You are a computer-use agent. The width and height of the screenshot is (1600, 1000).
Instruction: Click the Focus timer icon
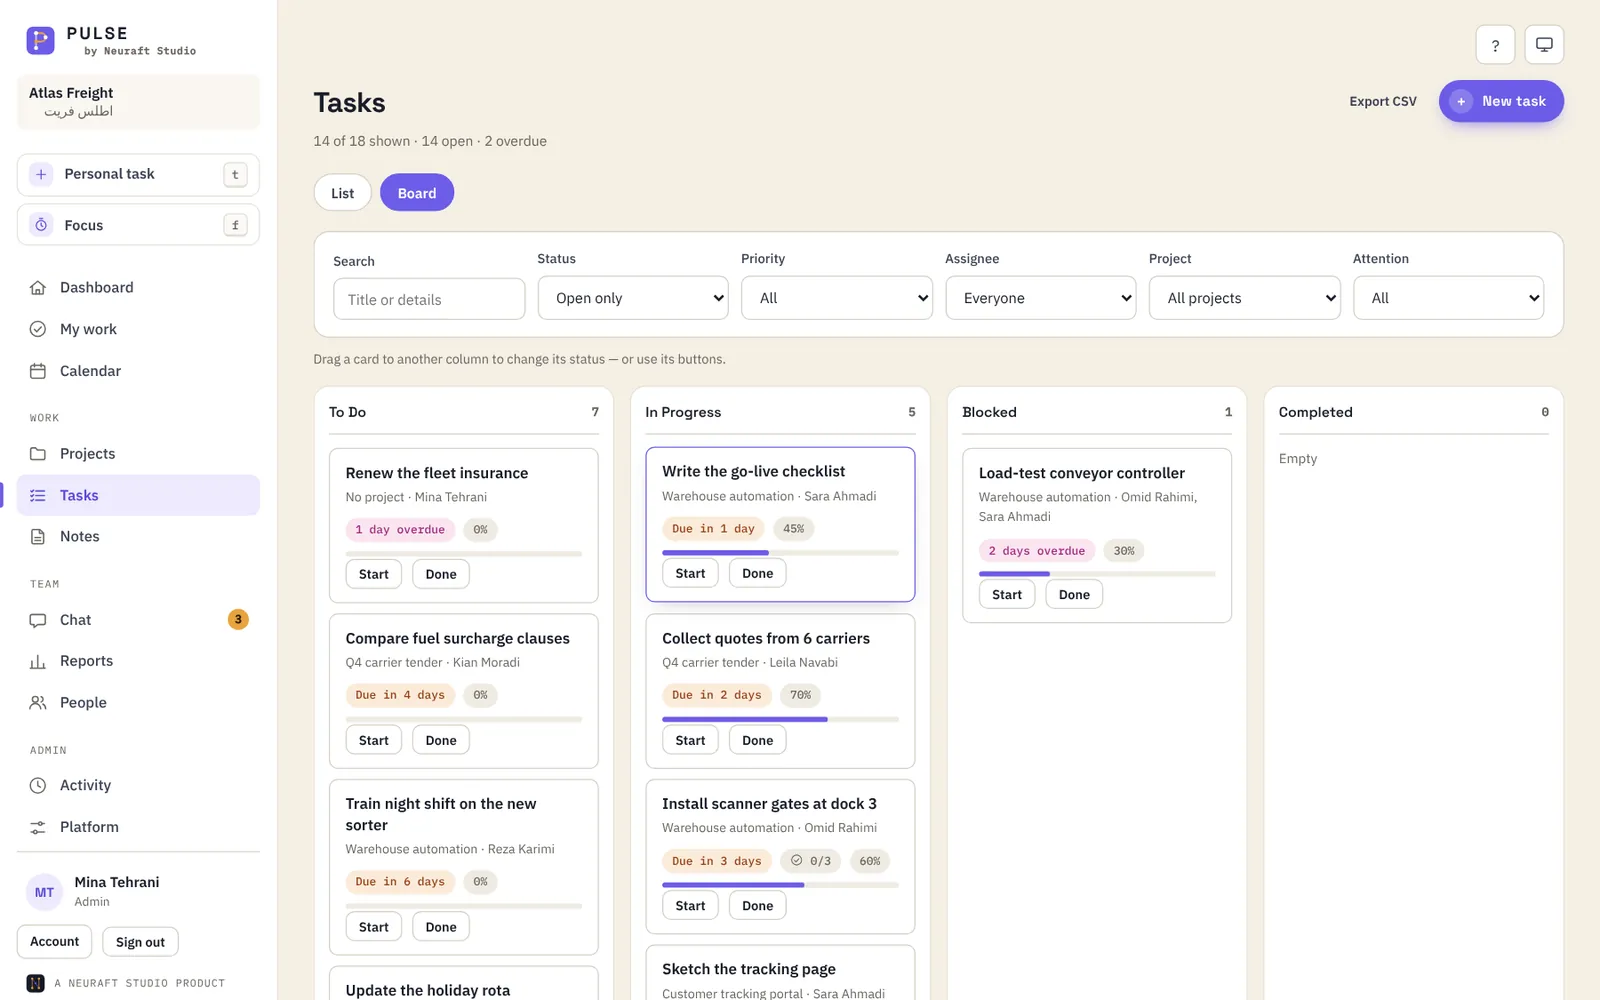click(x=41, y=225)
